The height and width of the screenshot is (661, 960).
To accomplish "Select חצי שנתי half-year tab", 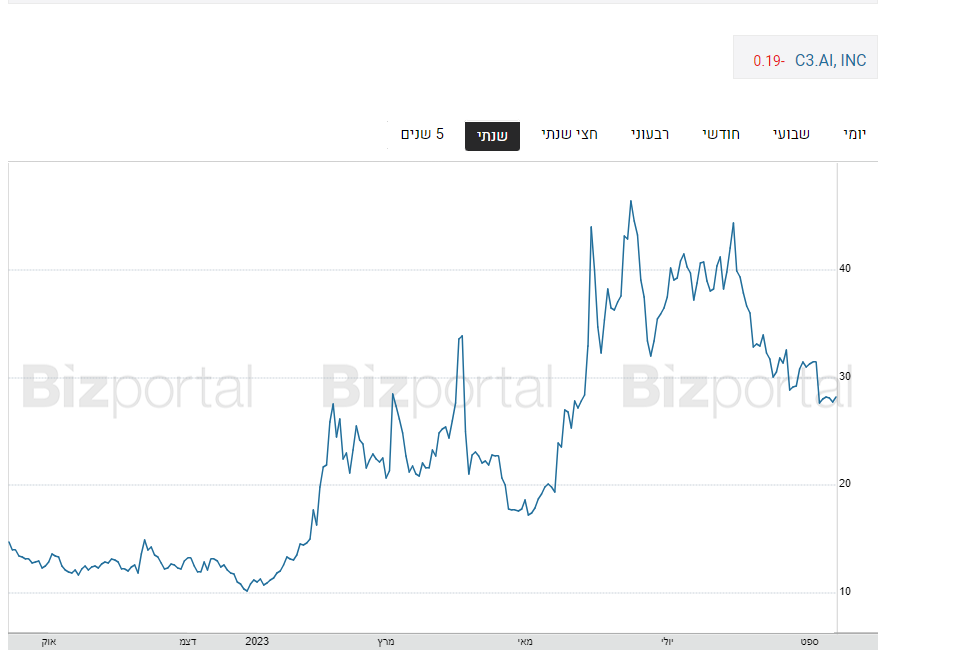I will coord(569,134).
